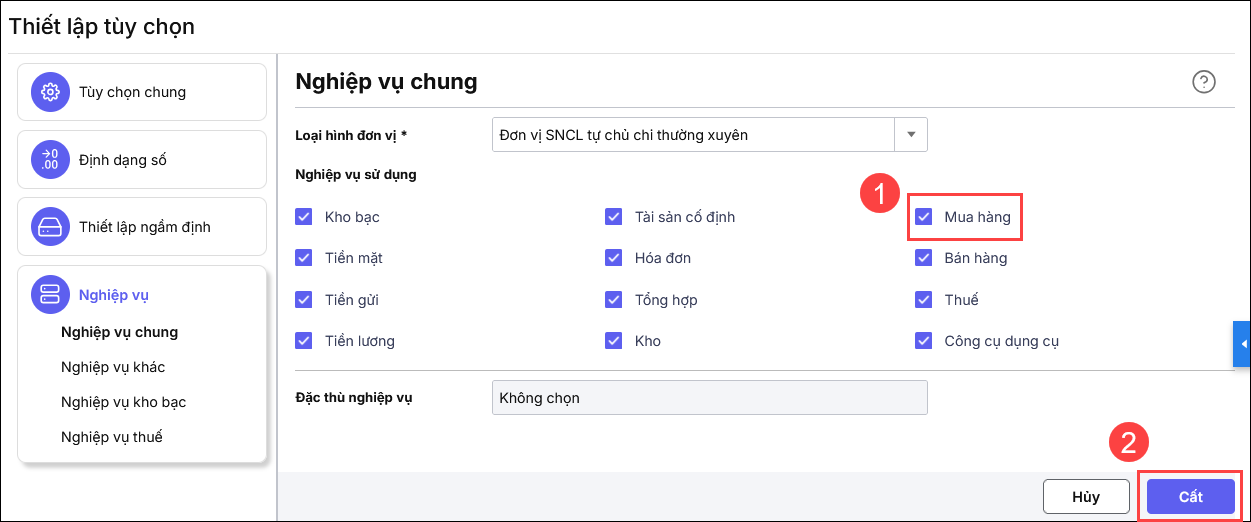Click the Nghiệp vụ server icon

point(49,294)
